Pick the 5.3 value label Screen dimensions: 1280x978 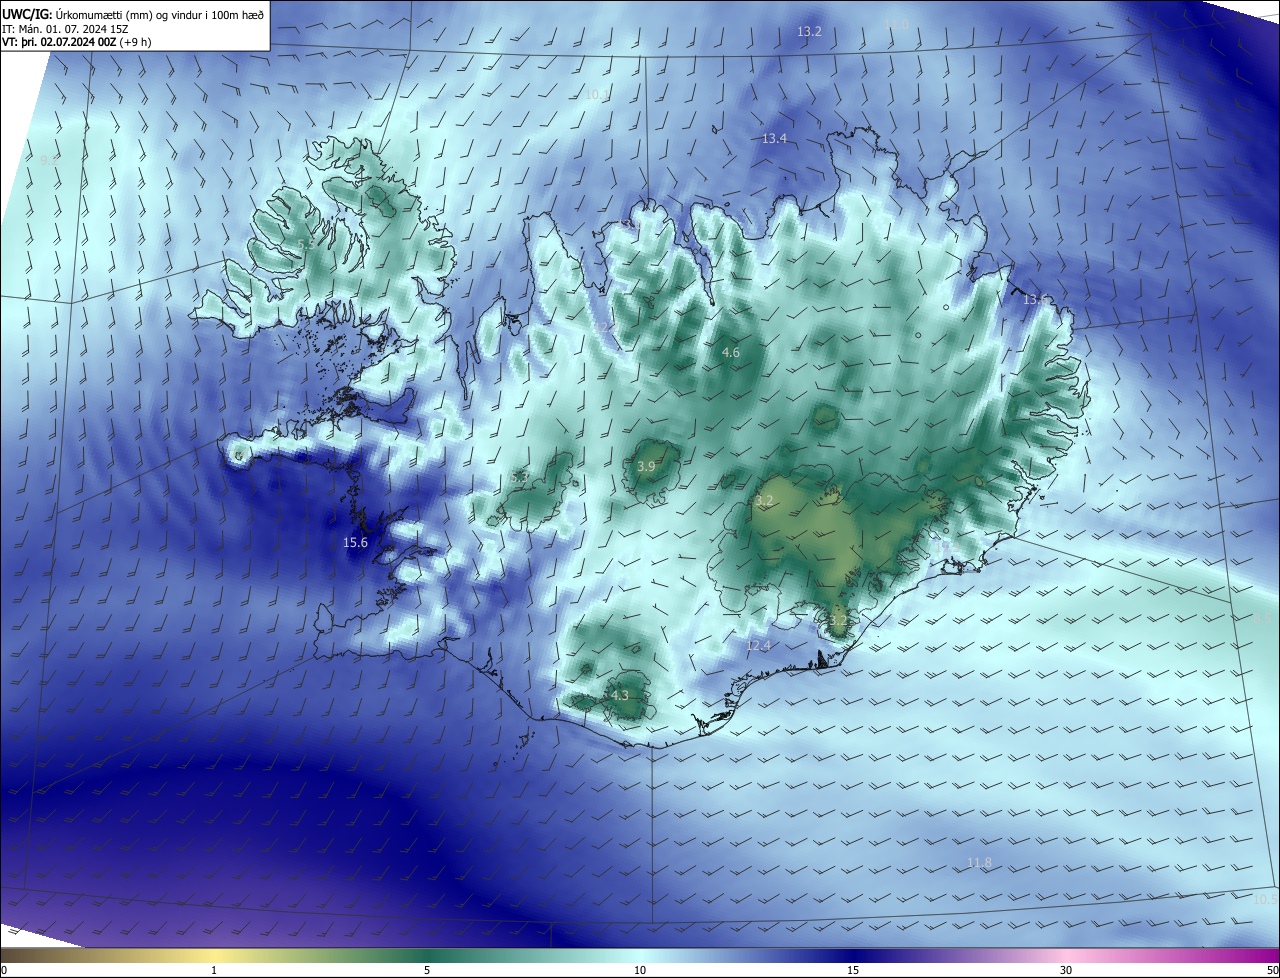pos(519,478)
